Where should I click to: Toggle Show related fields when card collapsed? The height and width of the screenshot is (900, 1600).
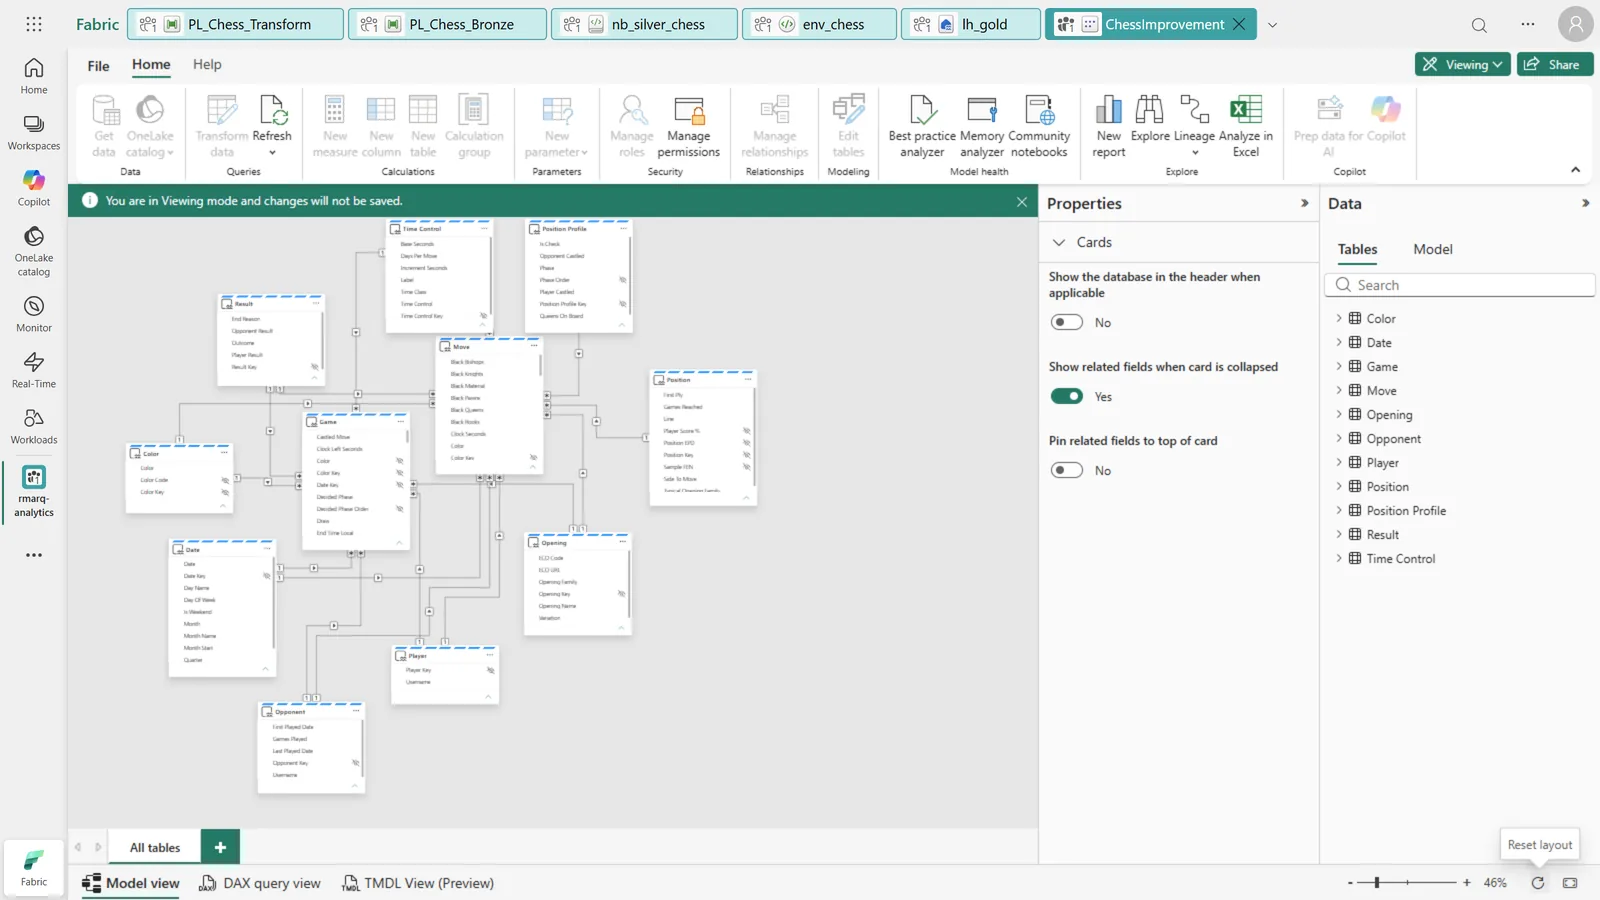[1066, 396]
